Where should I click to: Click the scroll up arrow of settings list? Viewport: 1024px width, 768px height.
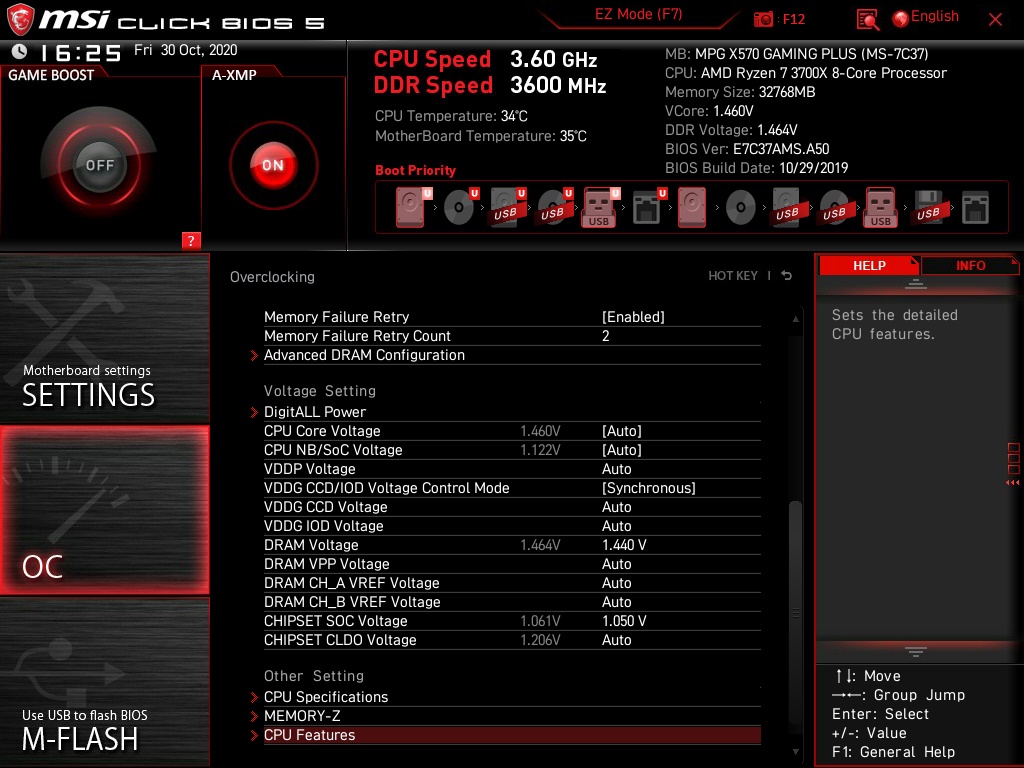[x=795, y=319]
